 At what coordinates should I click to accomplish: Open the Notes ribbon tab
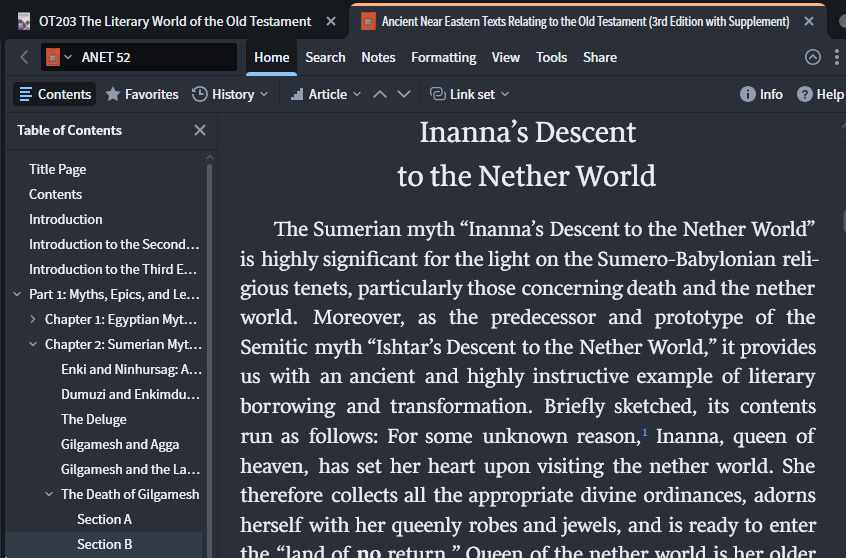pyautogui.click(x=378, y=57)
